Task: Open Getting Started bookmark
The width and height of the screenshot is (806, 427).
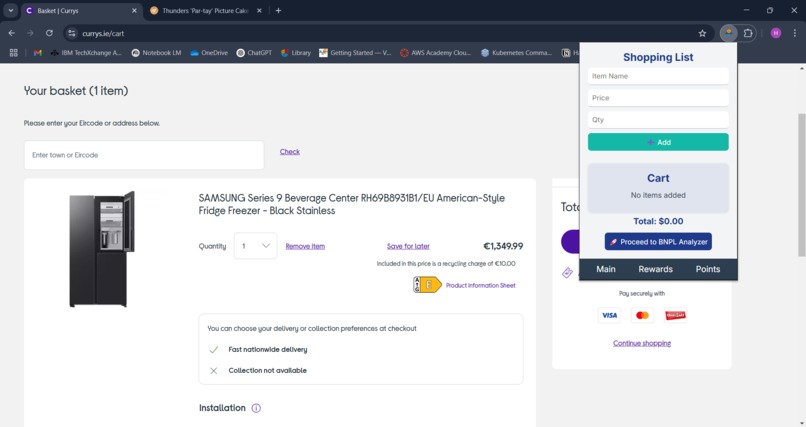Action: (x=355, y=52)
